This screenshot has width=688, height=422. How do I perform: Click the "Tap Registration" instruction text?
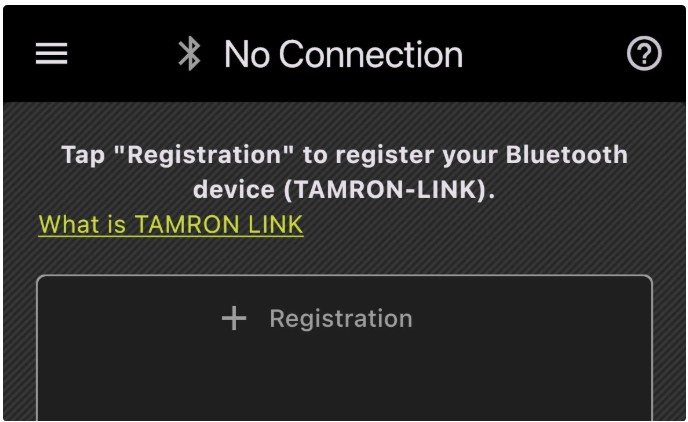344,156
